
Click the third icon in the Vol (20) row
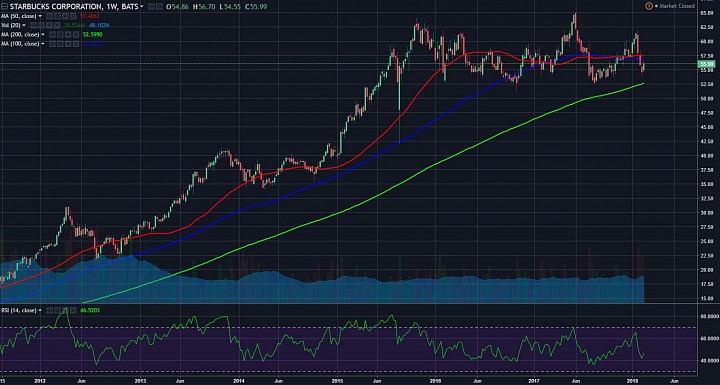pyautogui.click(x=49, y=25)
